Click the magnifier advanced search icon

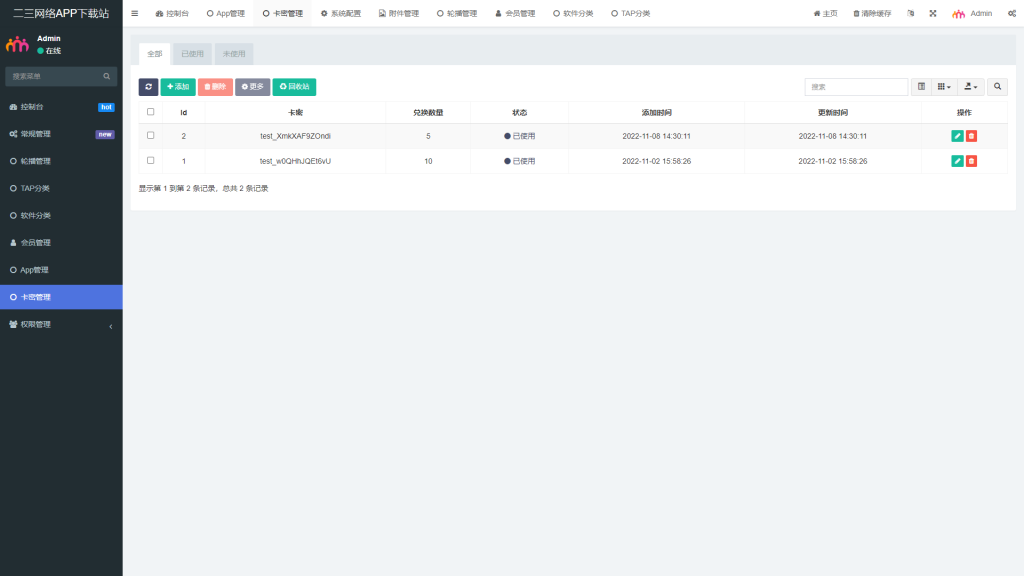[x=998, y=87]
